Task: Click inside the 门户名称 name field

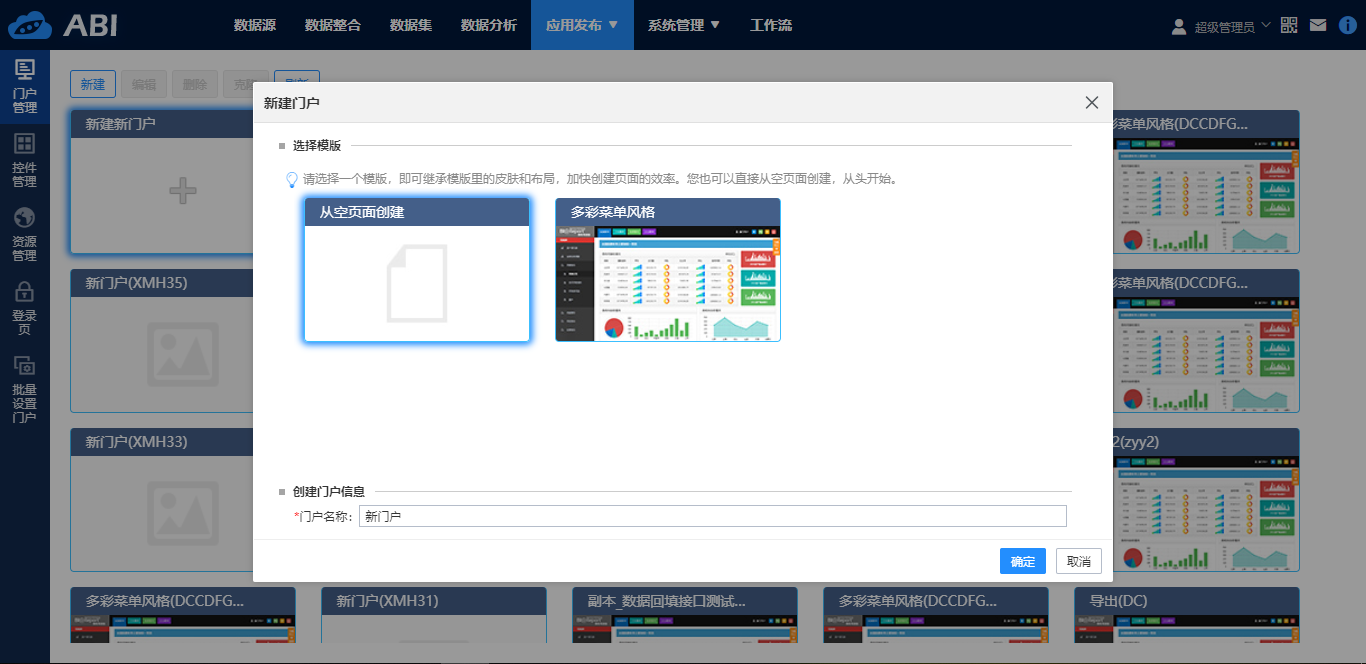Action: [712, 515]
